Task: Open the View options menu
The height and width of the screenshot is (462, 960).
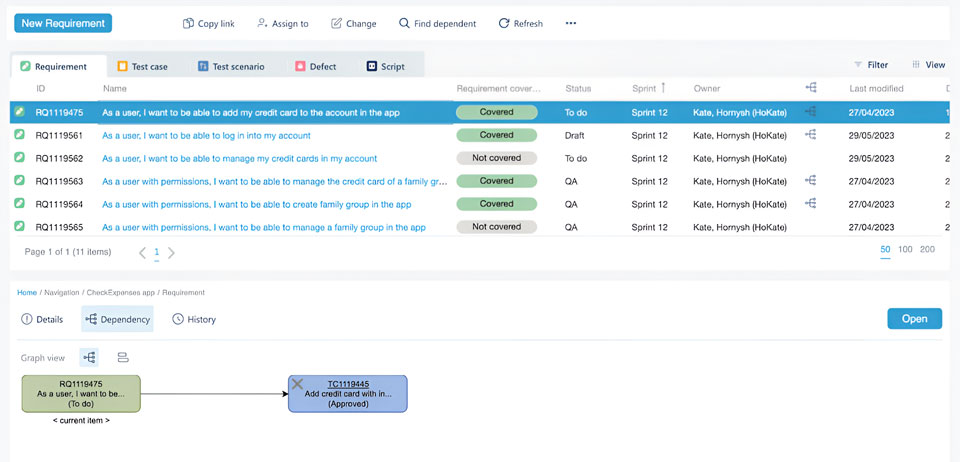Action: coord(927,65)
